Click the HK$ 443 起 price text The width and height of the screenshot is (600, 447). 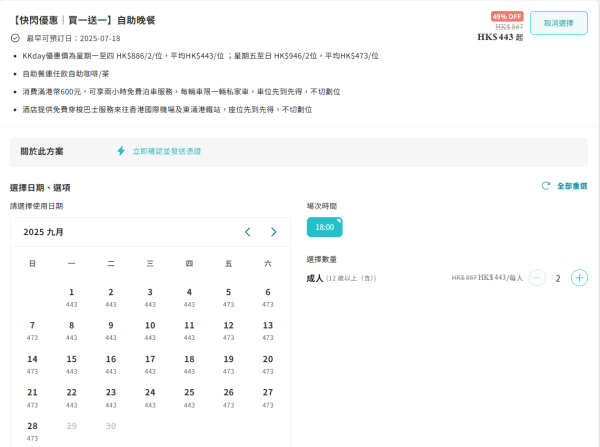click(500, 37)
